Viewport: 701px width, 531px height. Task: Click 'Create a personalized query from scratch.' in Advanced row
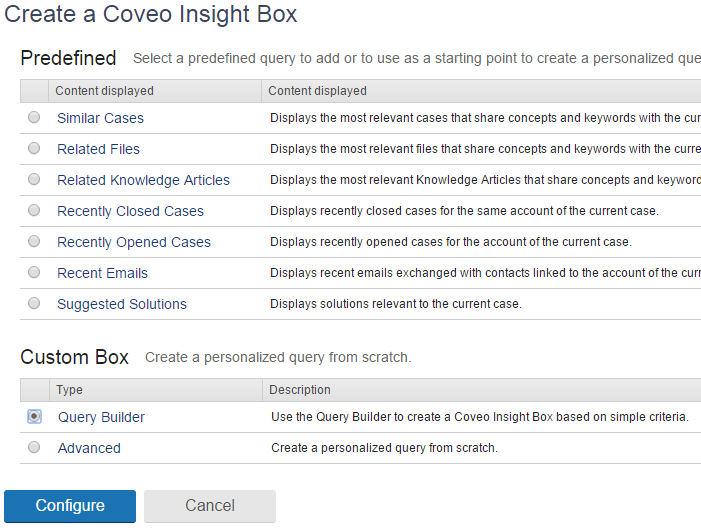[384, 448]
